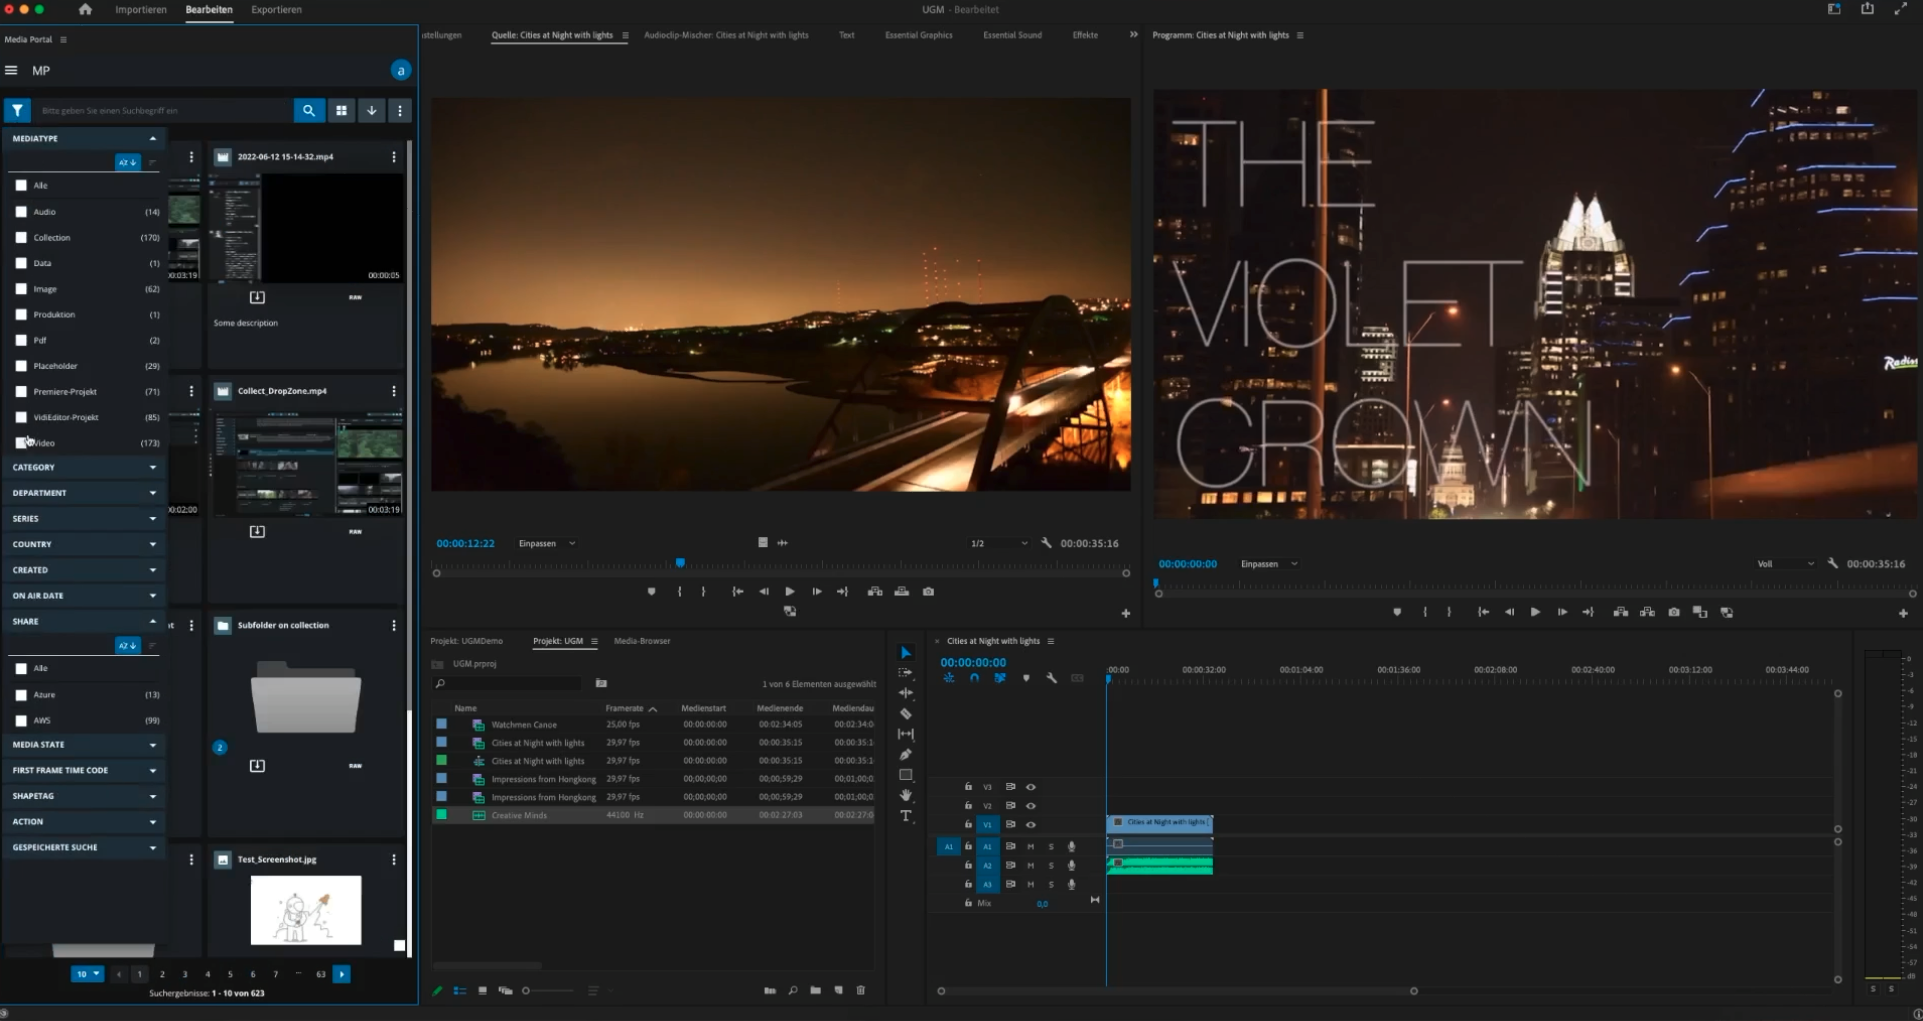Click the Play button in the source monitor
Screen dimensions: 1923x1021
(789, 591)
